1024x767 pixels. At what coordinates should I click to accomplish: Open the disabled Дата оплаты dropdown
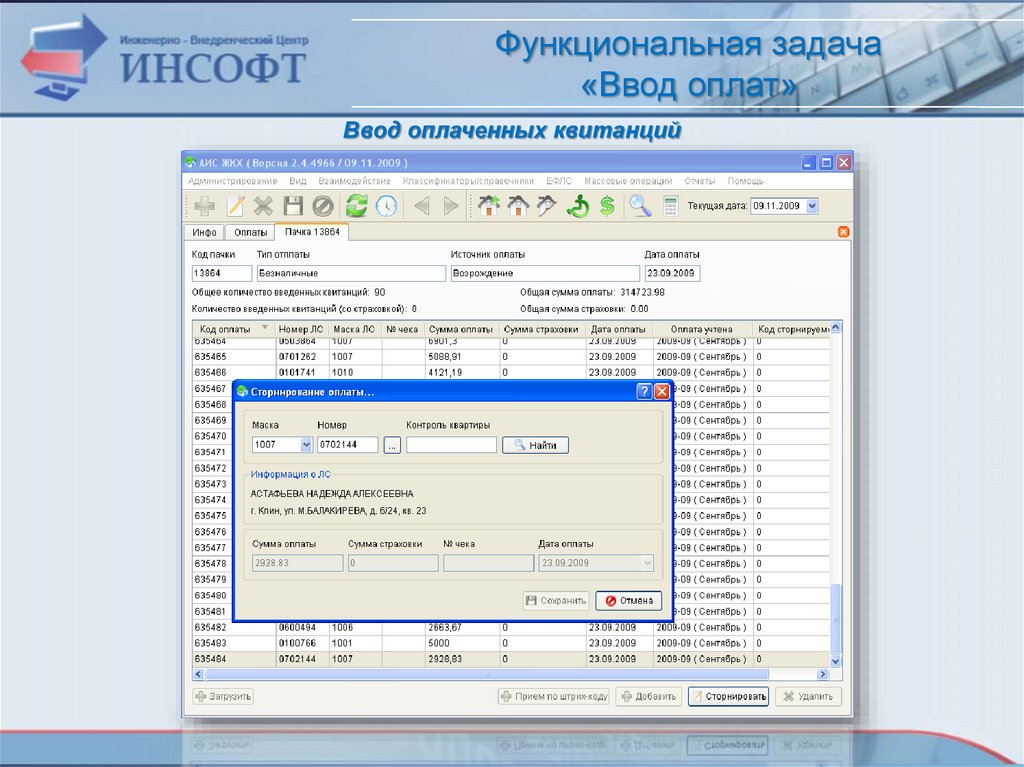click(647, 563)
